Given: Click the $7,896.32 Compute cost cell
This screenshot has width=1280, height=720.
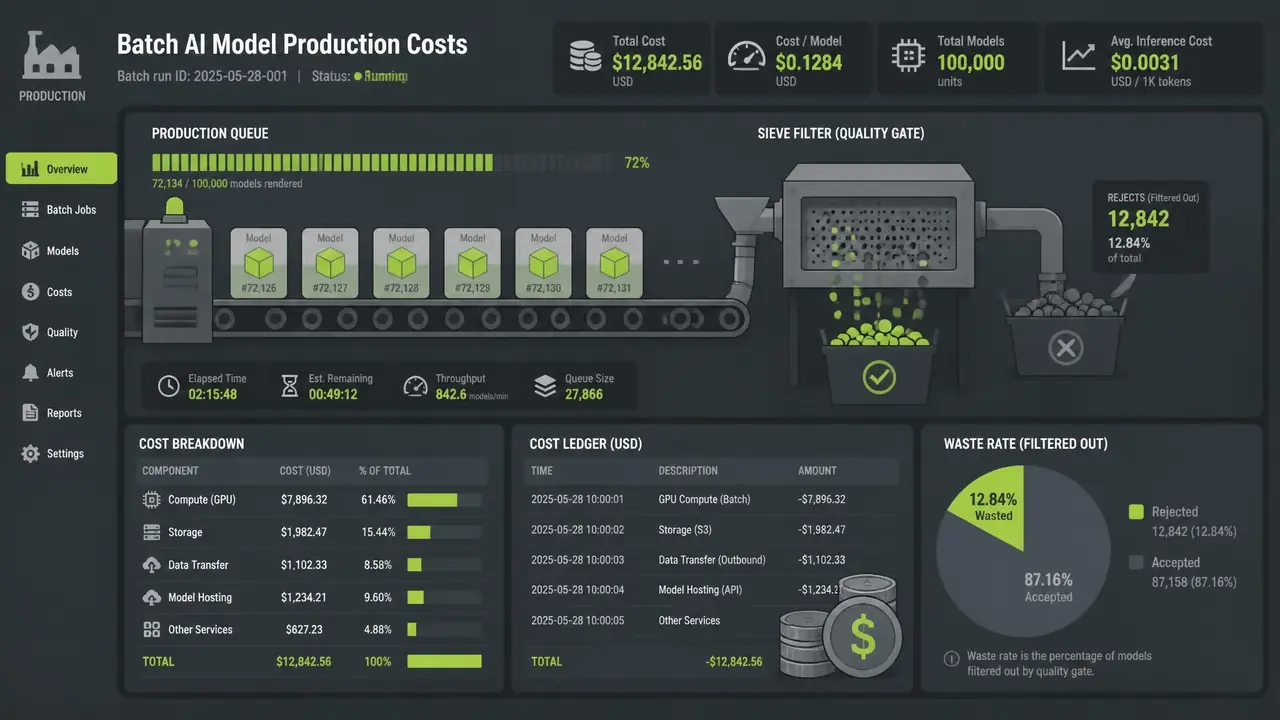Looking at the screenshot, I should click(x=305, y=499).
